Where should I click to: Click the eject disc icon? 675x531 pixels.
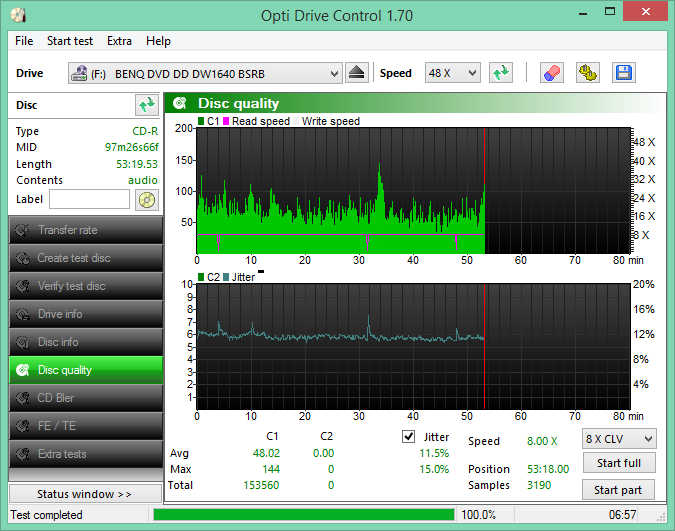pos(357,73)
